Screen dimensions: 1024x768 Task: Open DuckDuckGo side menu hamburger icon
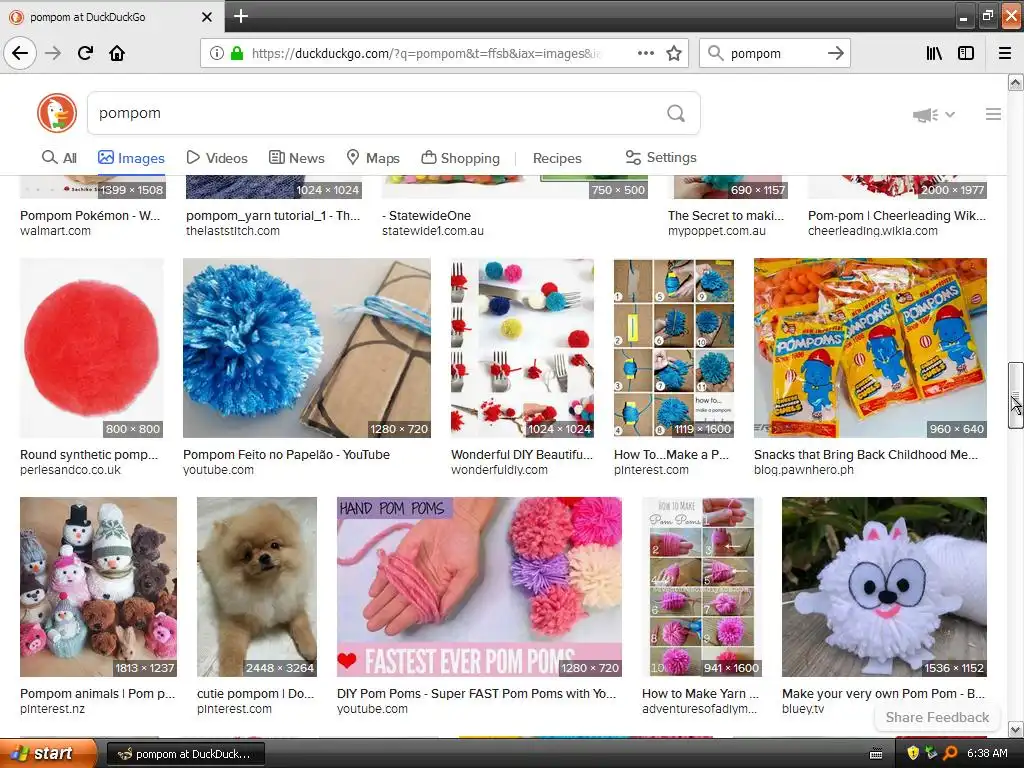coord(993,114)
